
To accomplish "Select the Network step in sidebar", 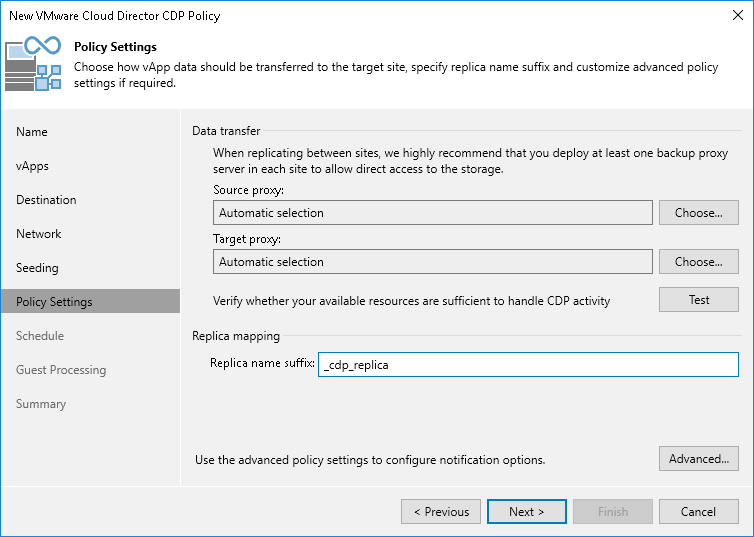I will [x=38, y=234].
